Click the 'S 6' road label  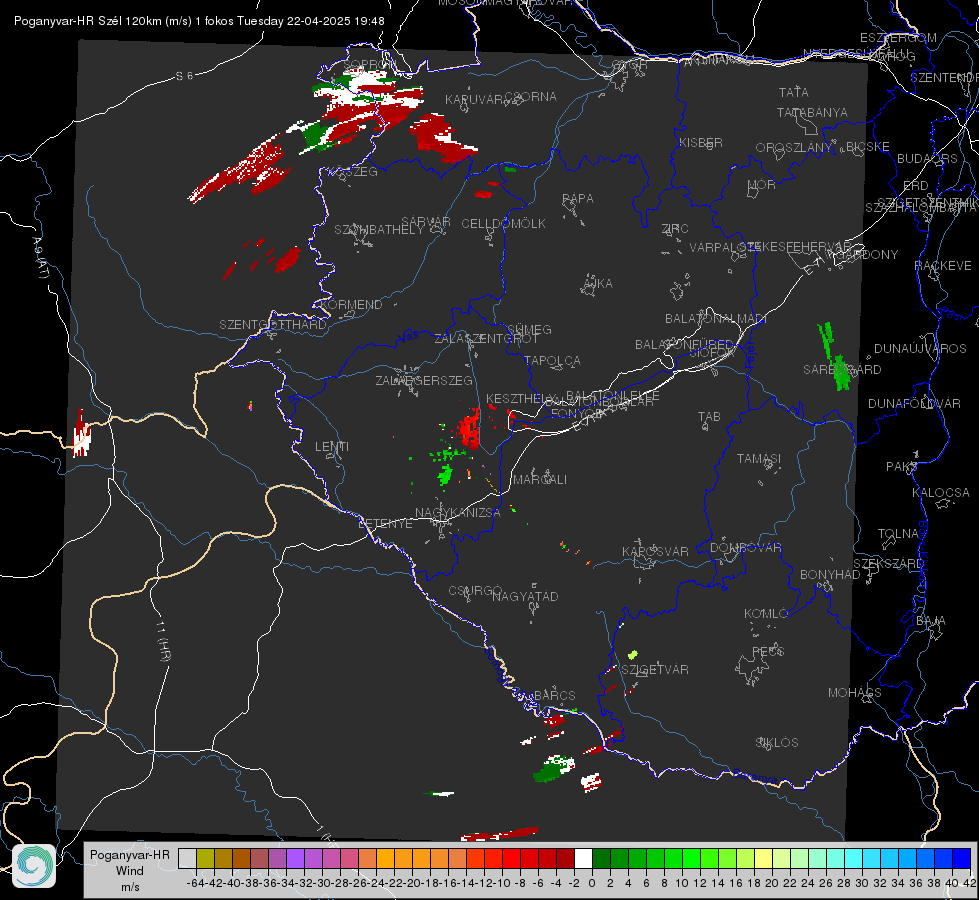(184, 76)
